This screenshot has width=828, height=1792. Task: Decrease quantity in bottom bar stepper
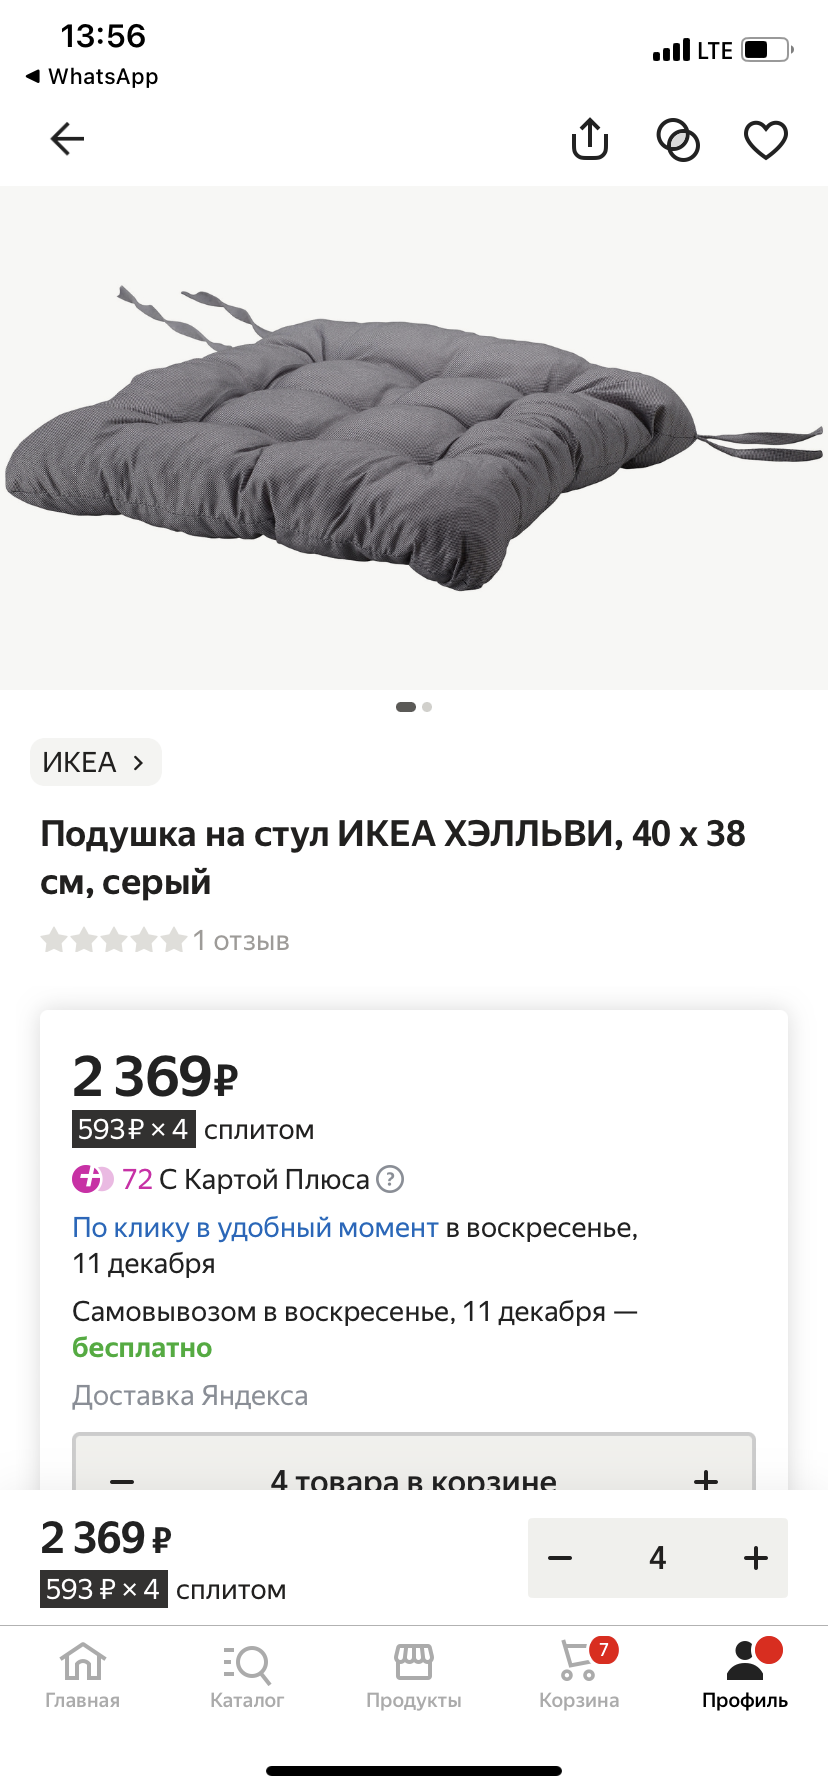561,1558
